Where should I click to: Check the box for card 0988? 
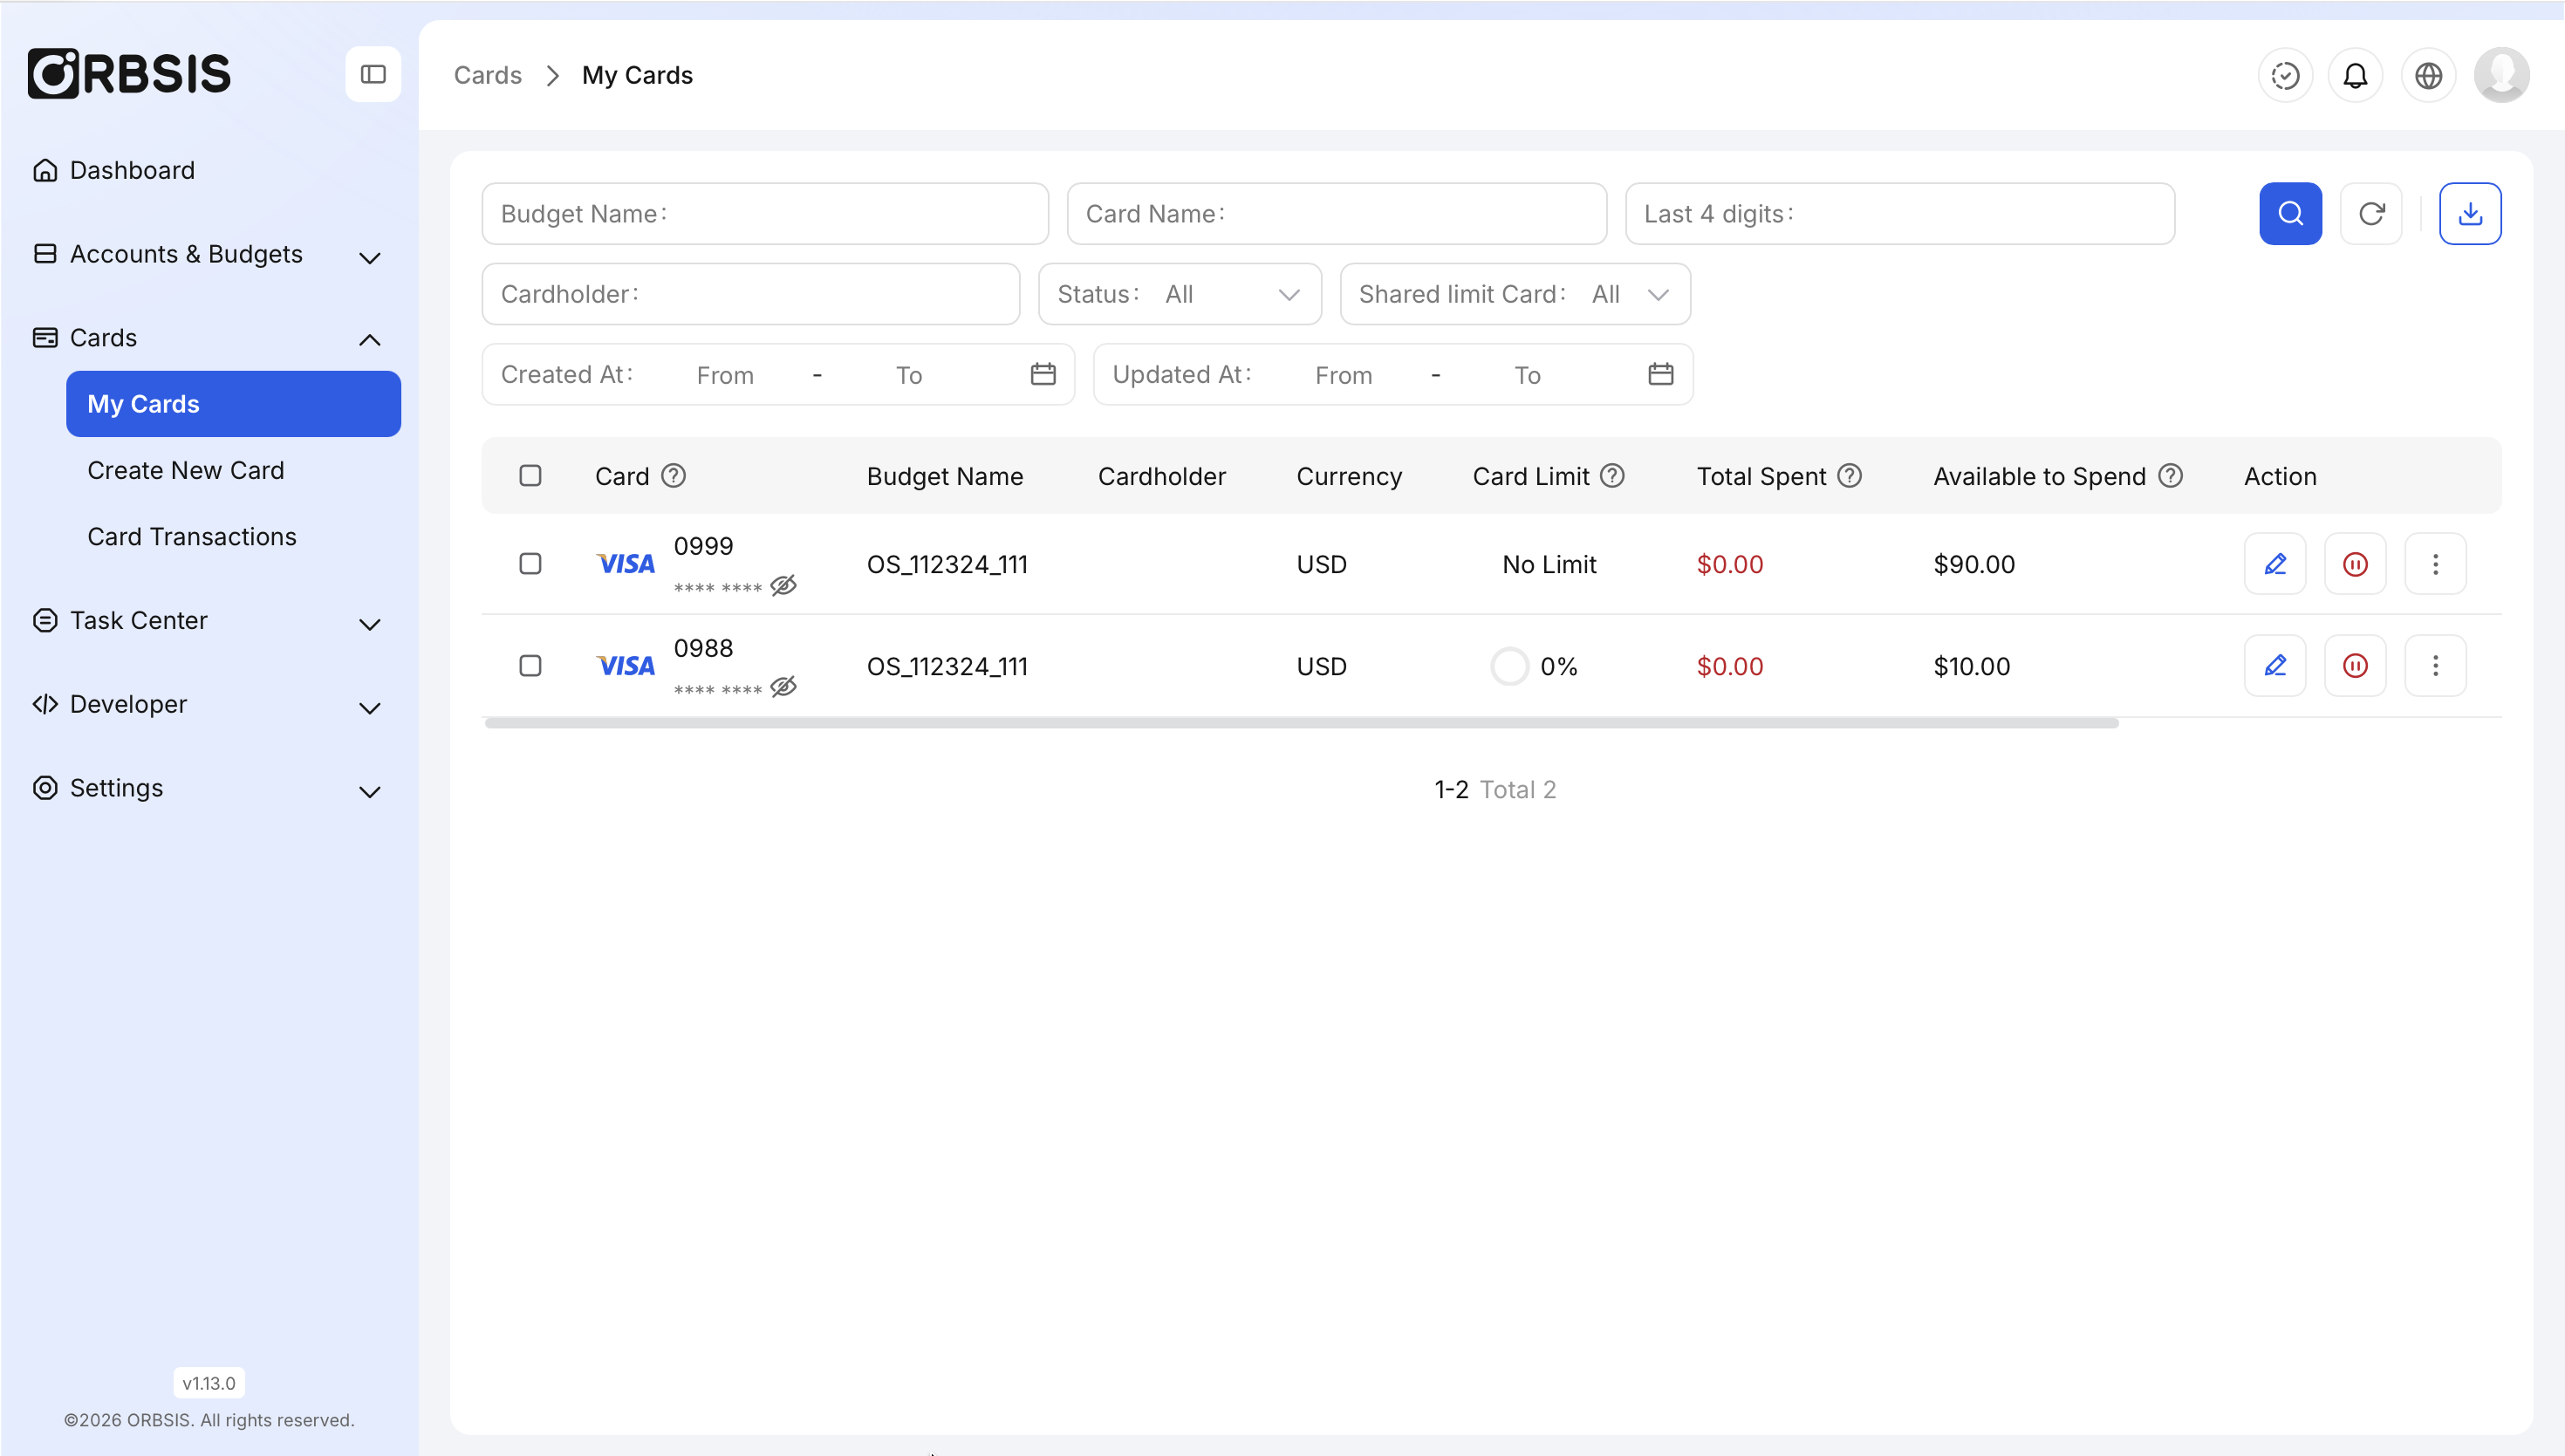[530, 666]
